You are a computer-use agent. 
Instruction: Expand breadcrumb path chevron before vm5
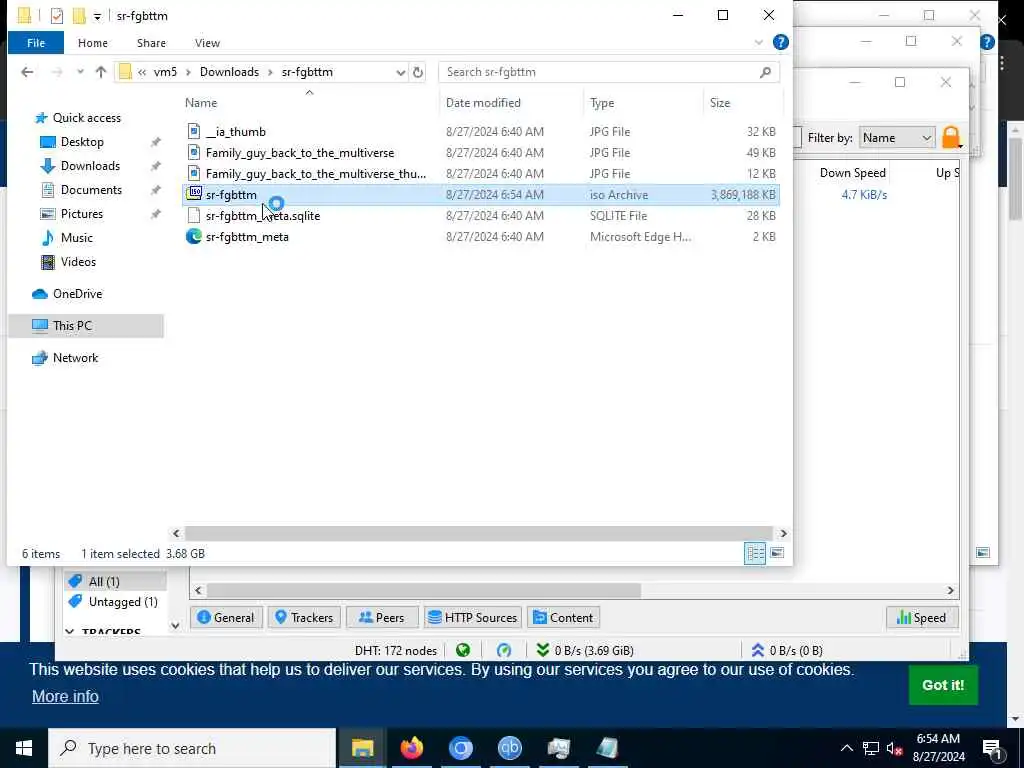(142, 72)
